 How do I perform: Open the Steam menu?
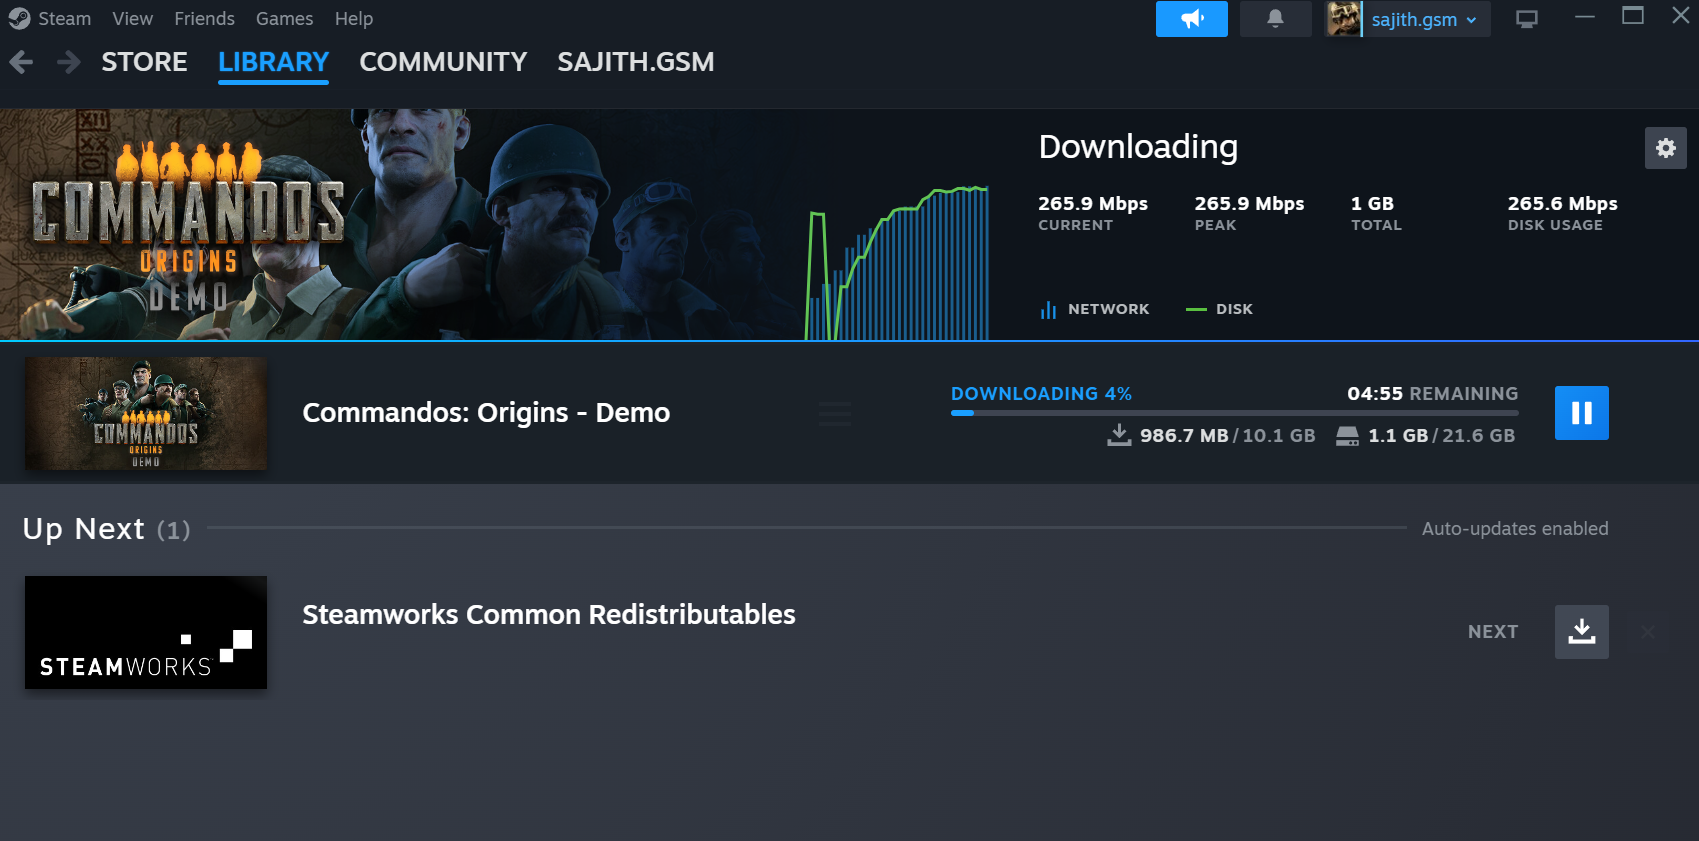coord(64,19)
